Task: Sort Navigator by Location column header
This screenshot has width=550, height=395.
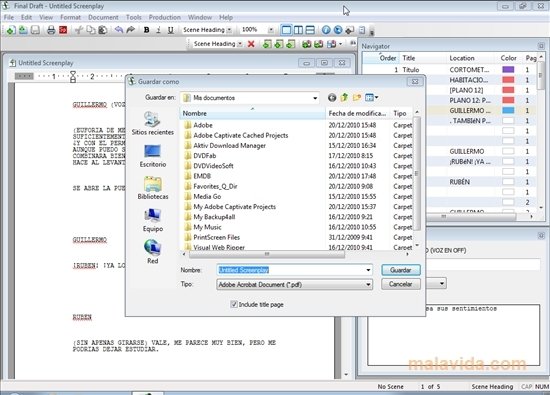Action: click(471, 58)
